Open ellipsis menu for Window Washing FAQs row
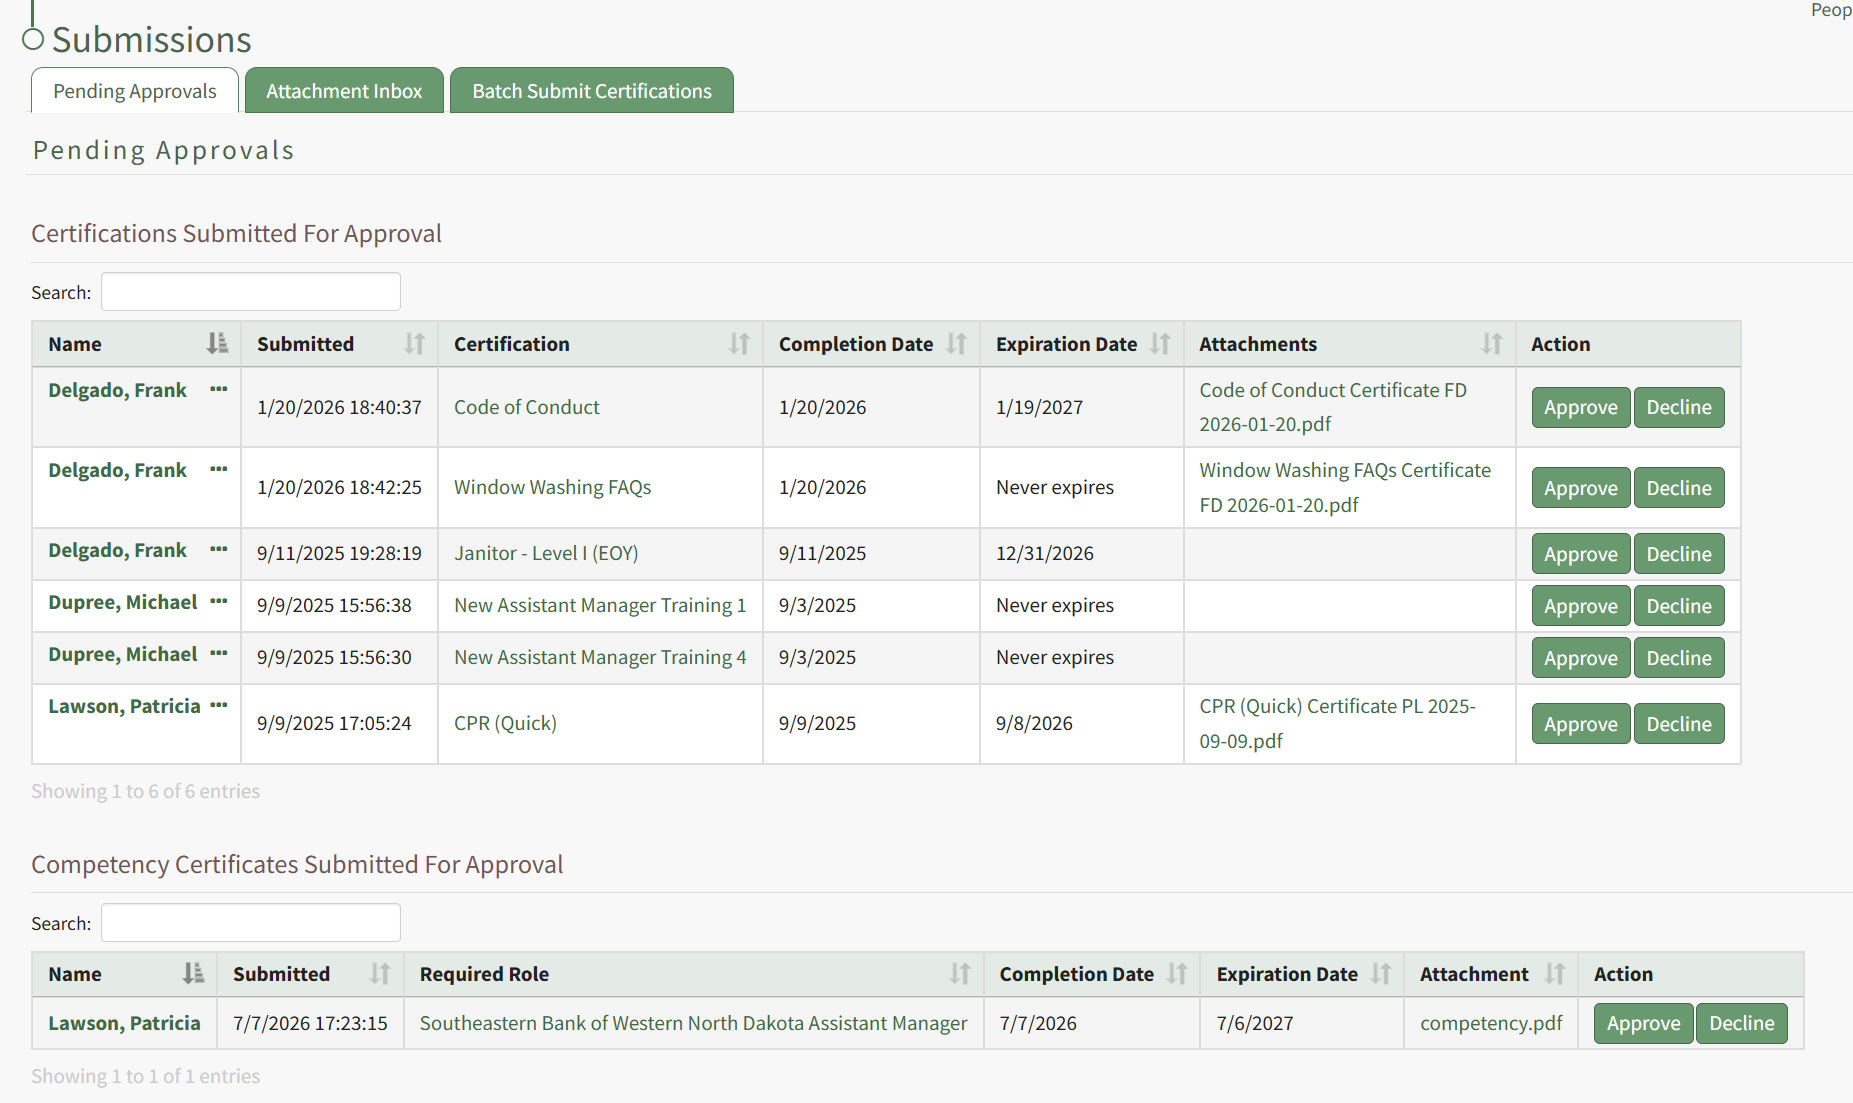Screen dimensions: 1853x1103 219,469
